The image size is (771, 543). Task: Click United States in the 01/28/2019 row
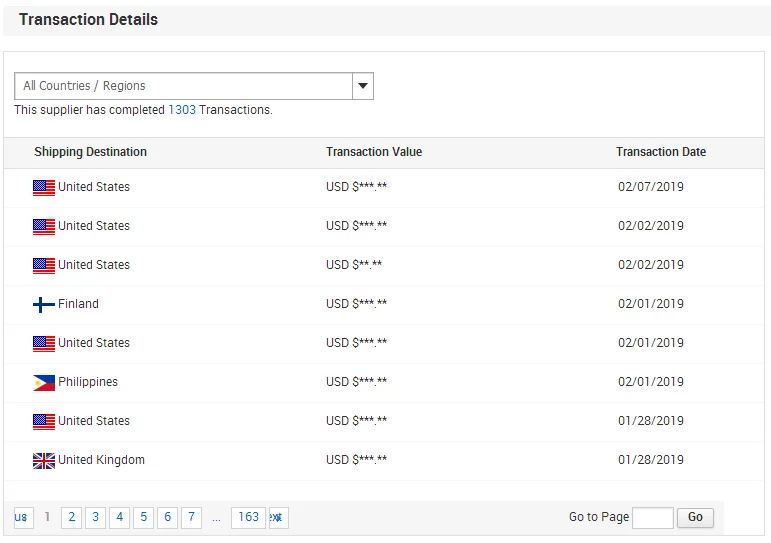(x=94, y=421)
